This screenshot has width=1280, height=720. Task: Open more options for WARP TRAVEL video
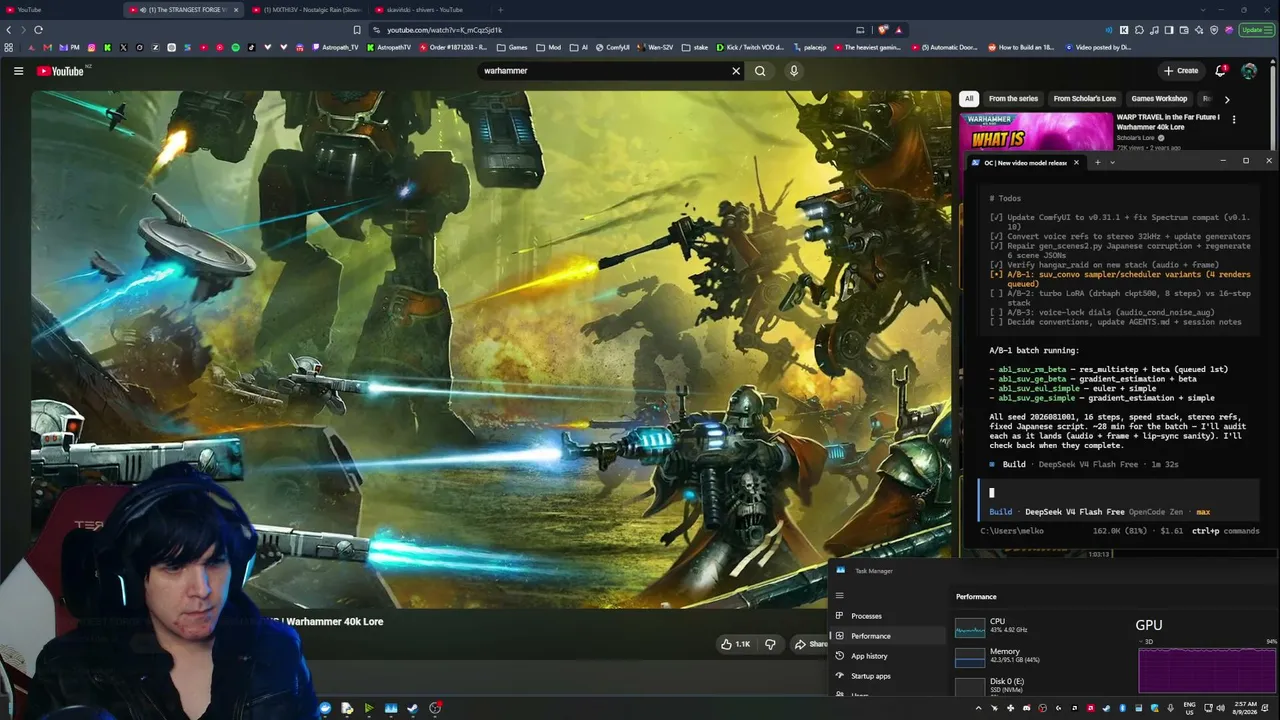click(x=1234, y=119)
